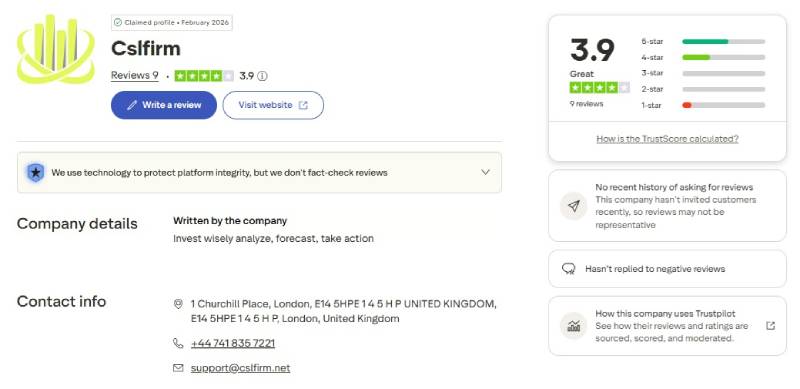Click the Visit website button
800x389 pixels.
pyautogui.click(x=273, y=105)
